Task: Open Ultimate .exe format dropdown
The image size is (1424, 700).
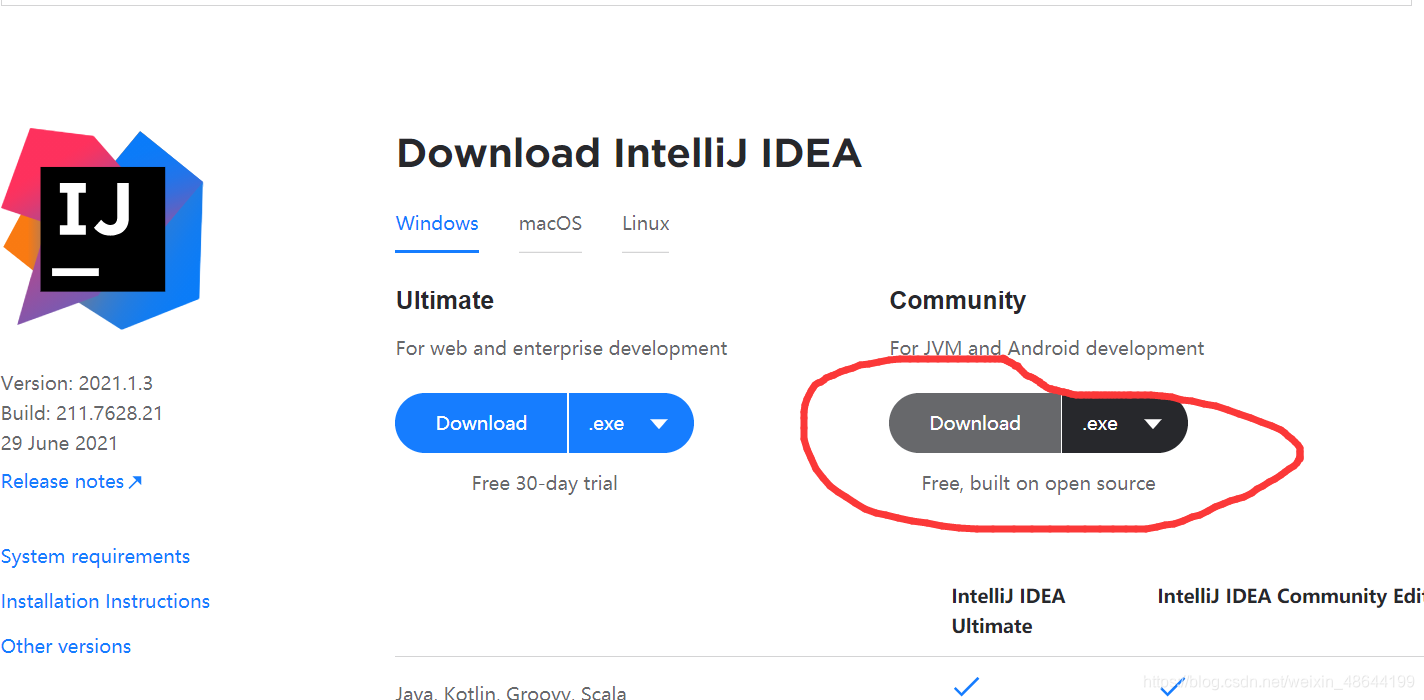Action: (631, 423)
